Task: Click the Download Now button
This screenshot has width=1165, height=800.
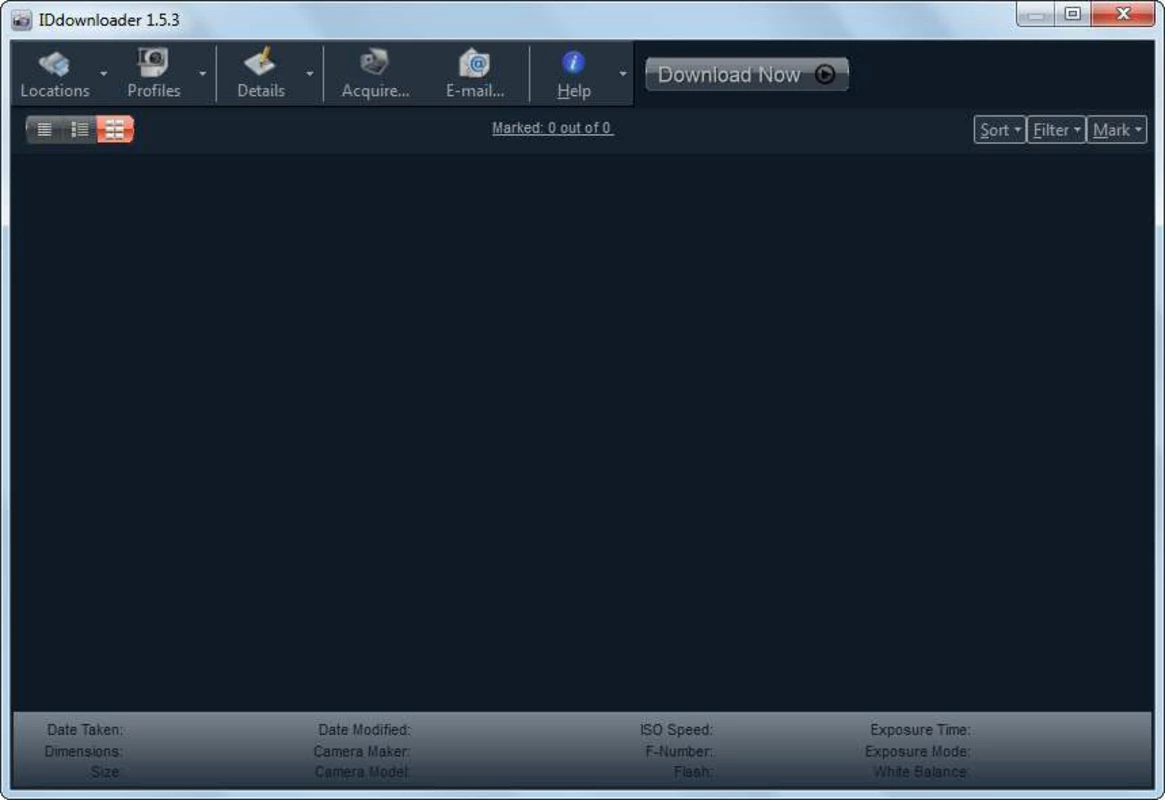Action: 747,74
